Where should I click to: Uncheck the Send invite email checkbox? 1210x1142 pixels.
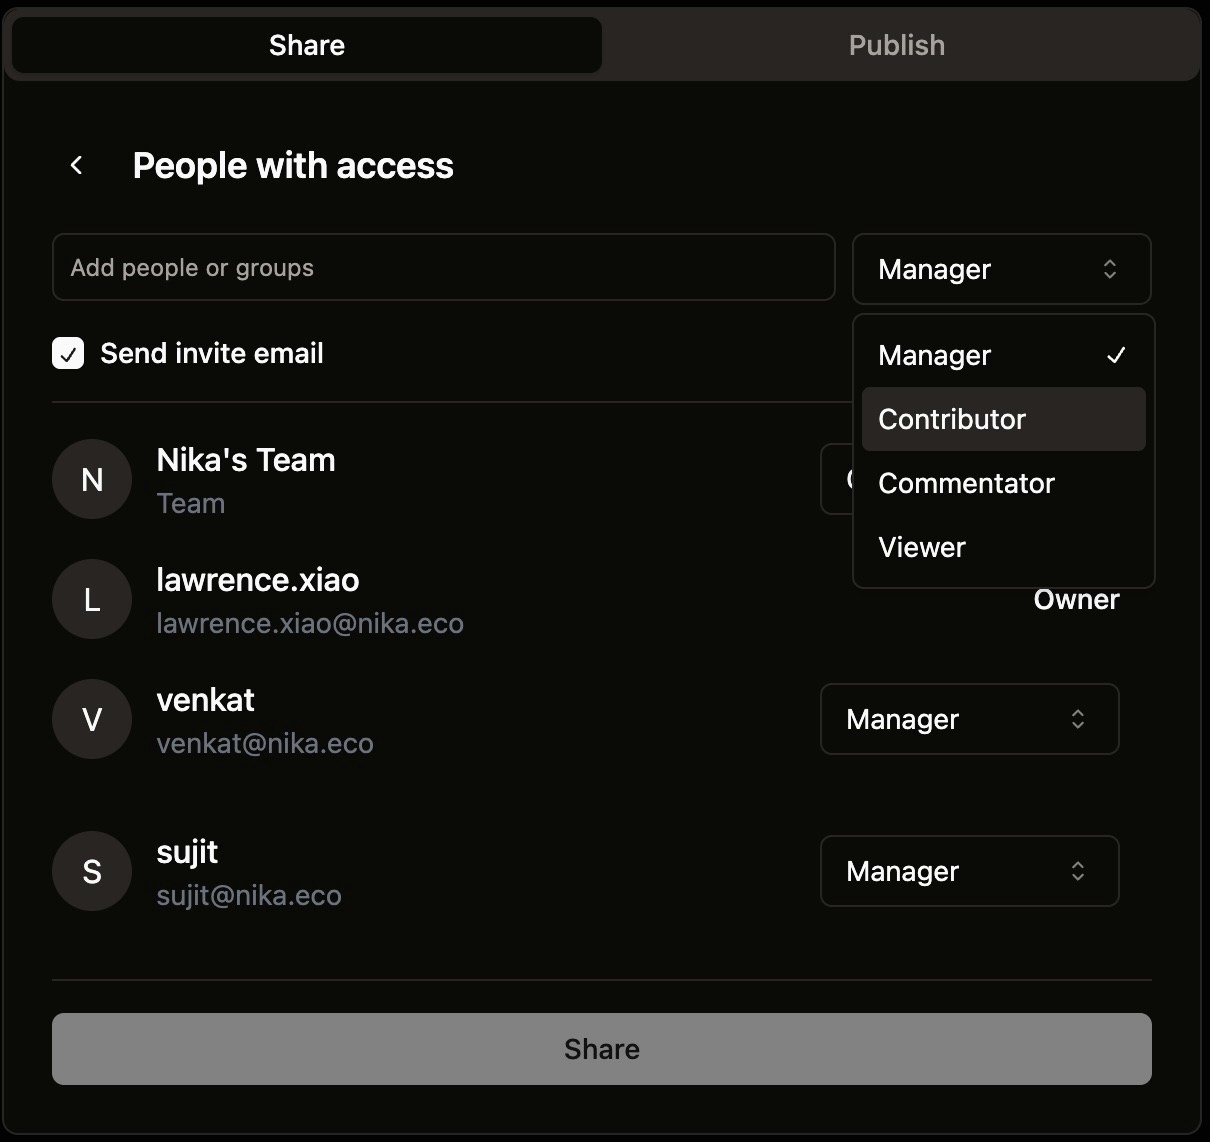67,353
